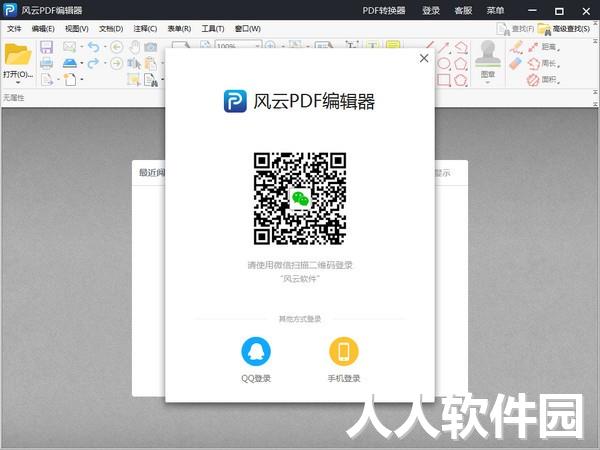The image size is (600, 450).
Task: Expand the Stamp (图章) dropdown arrow
Action: pyautogui.click(x=488, y=82)
